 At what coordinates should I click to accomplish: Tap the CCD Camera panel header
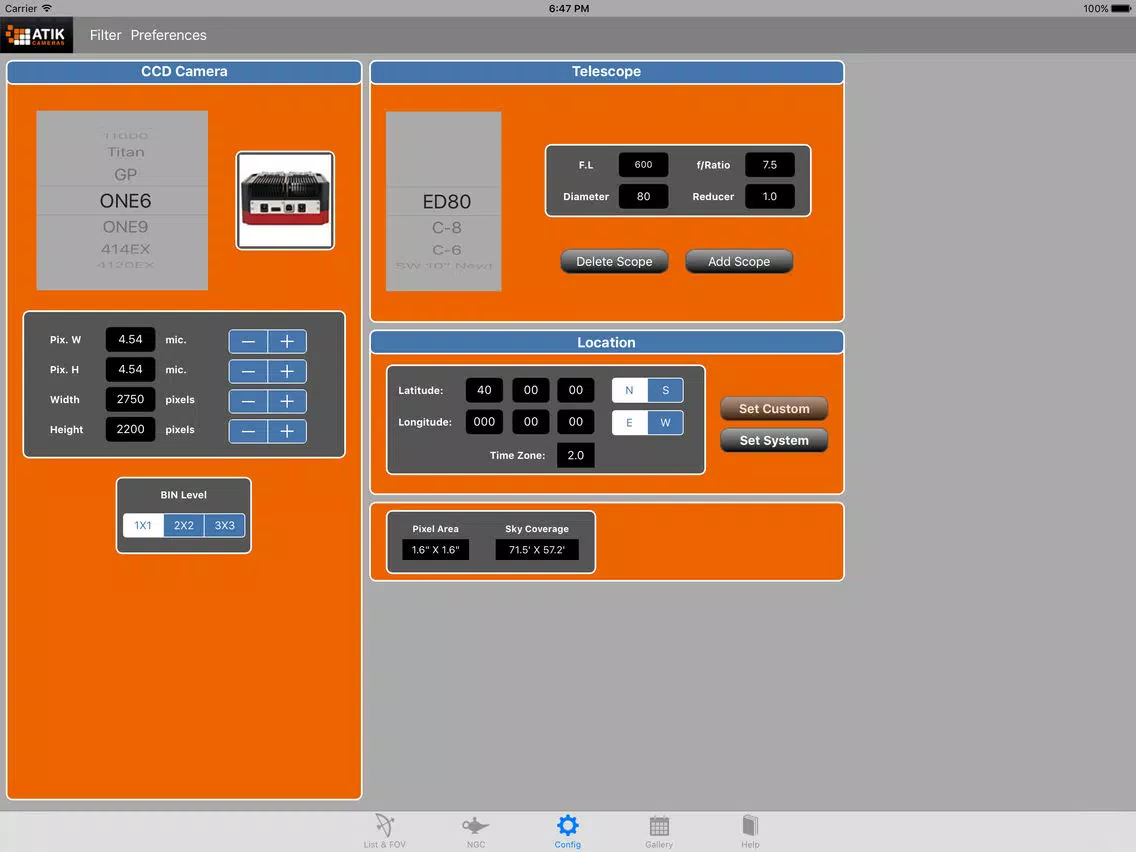point(184,72)
